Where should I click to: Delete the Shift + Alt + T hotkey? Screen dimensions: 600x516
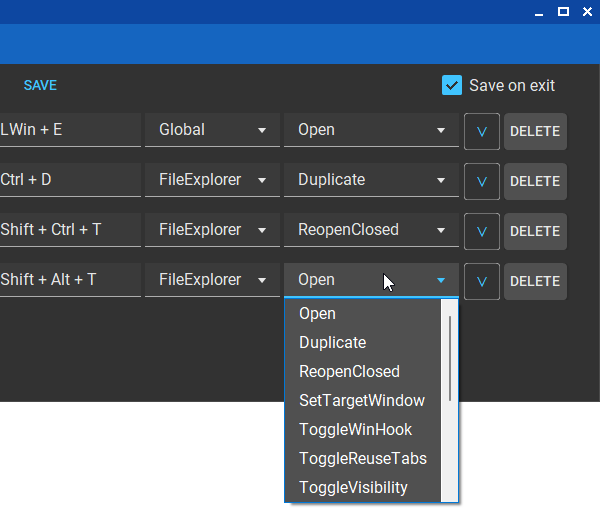click(535, 281)
